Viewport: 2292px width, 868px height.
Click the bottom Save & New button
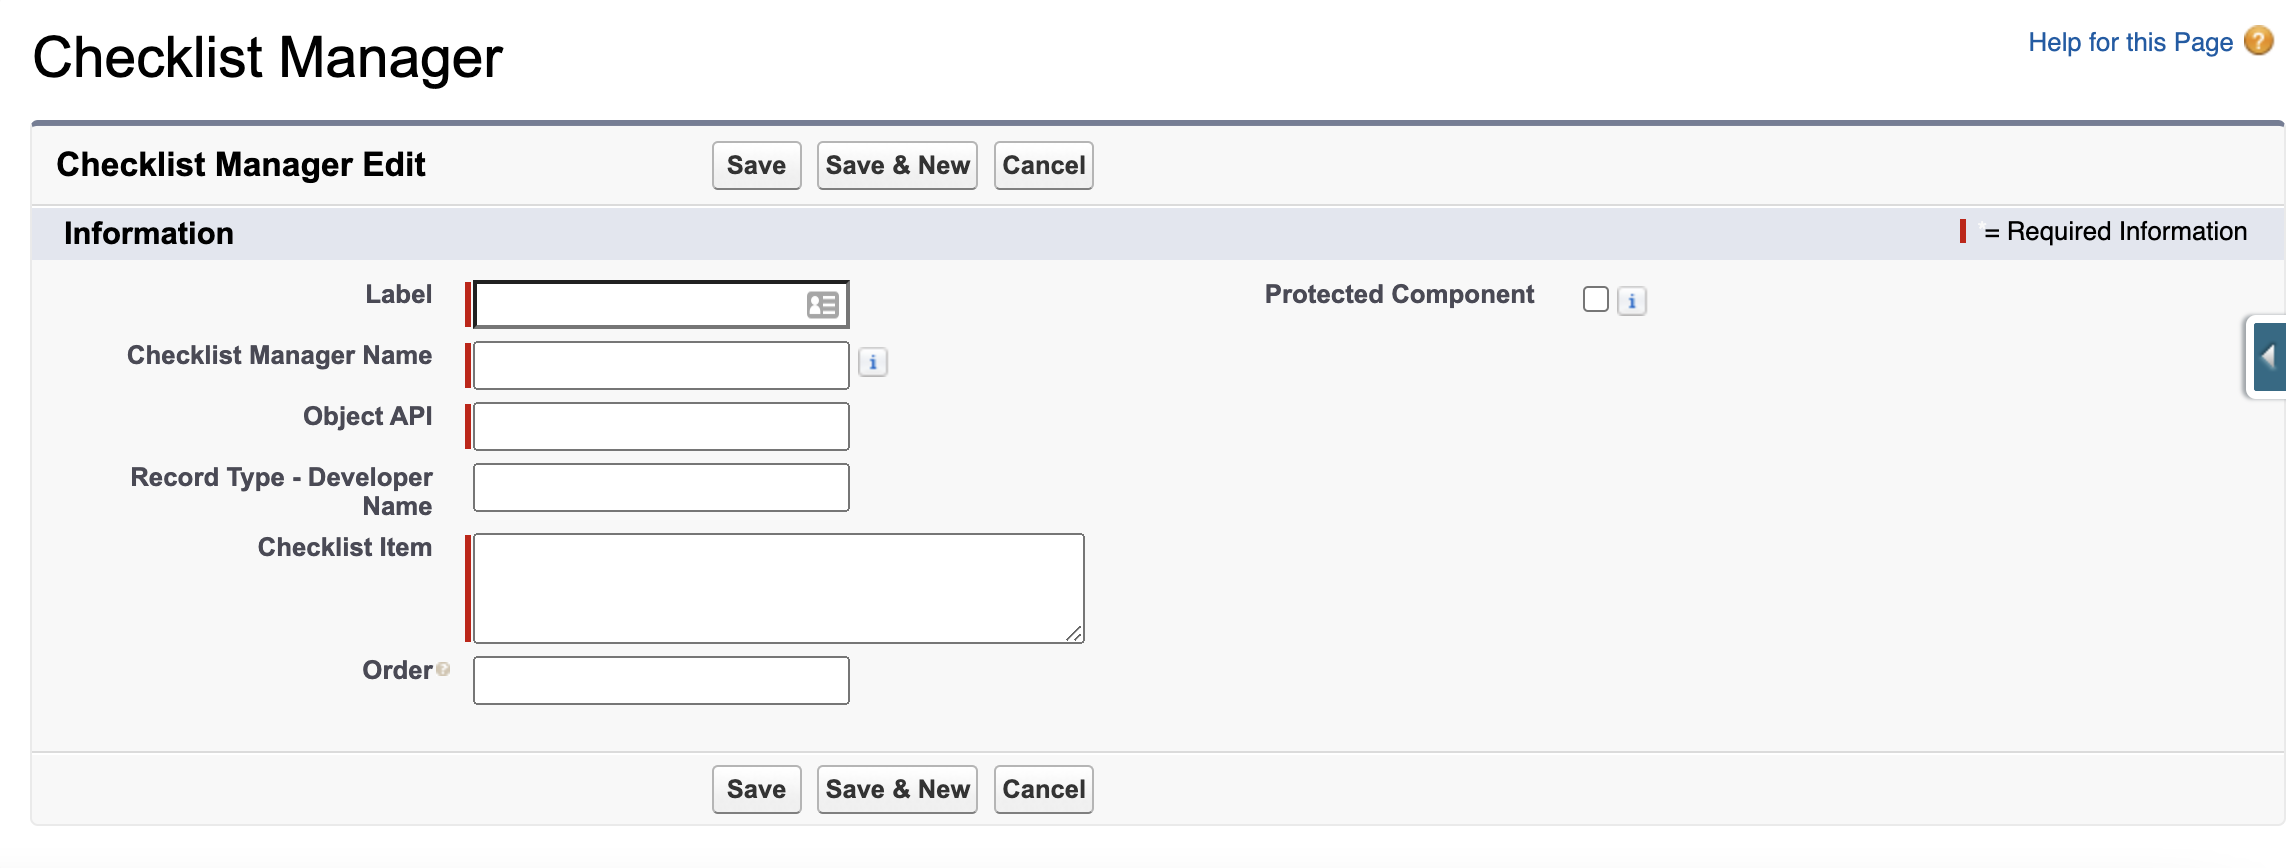tap(896, 789)
